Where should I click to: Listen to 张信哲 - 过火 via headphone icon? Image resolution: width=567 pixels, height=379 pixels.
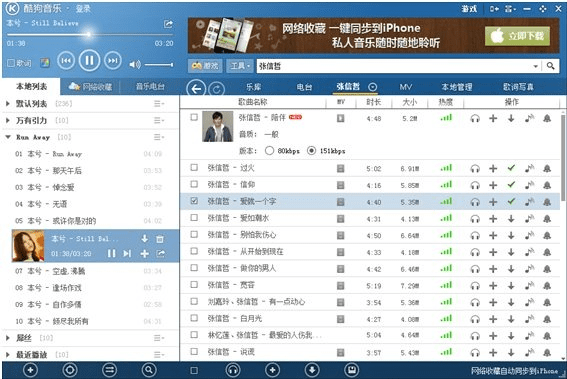[x=475, y=169]
